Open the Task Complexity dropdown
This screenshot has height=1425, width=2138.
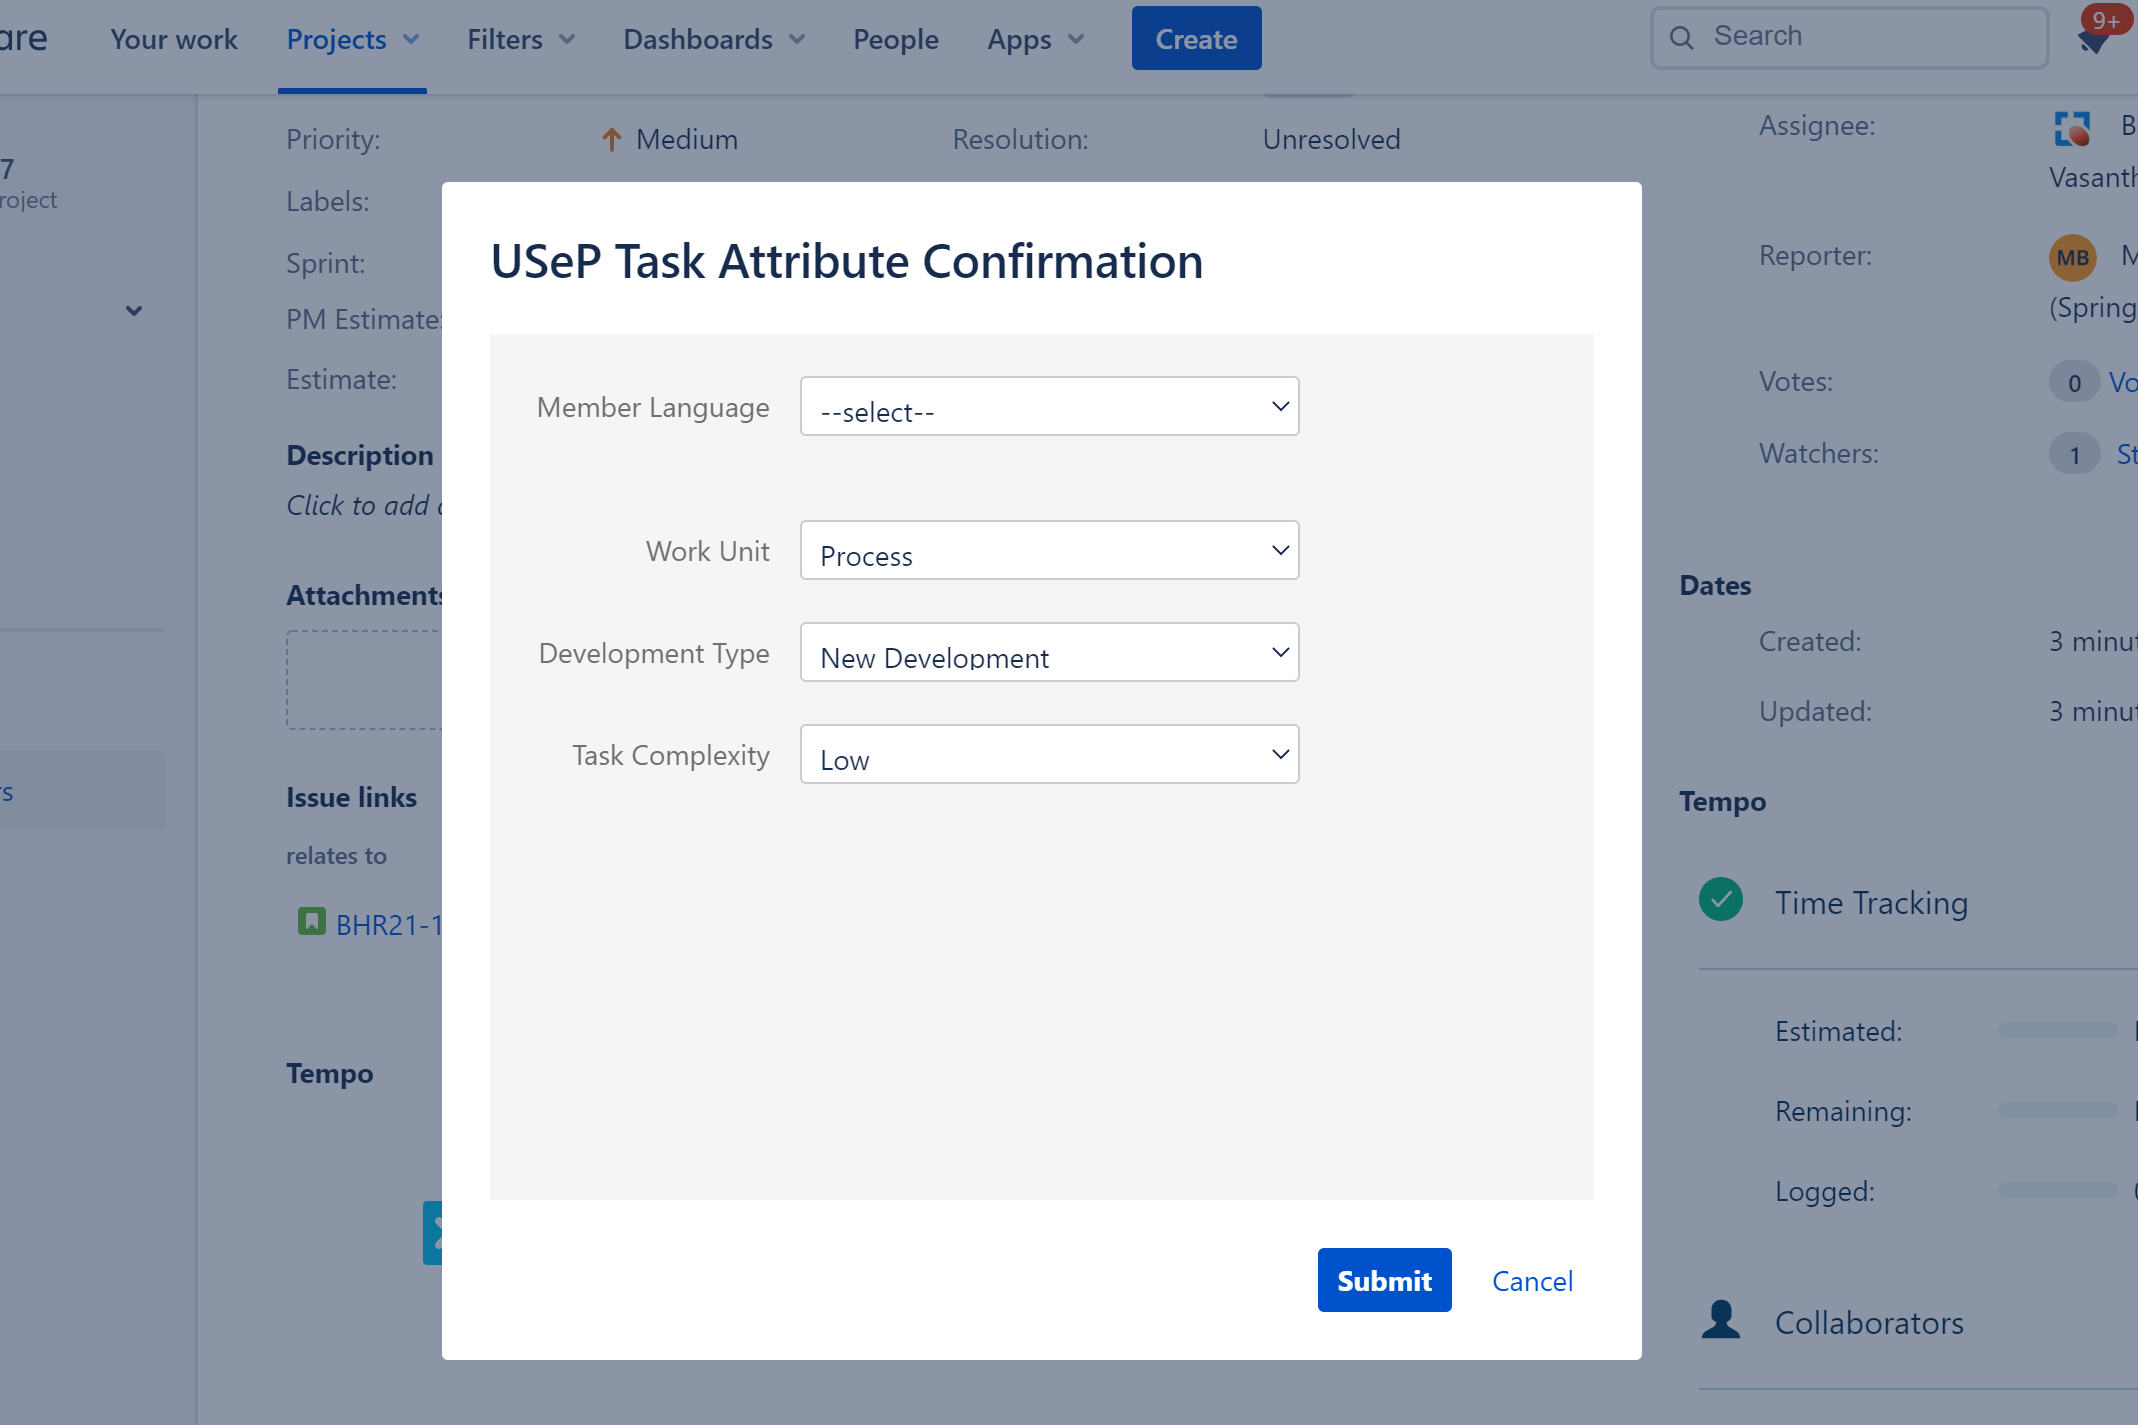coord(1049,755)
